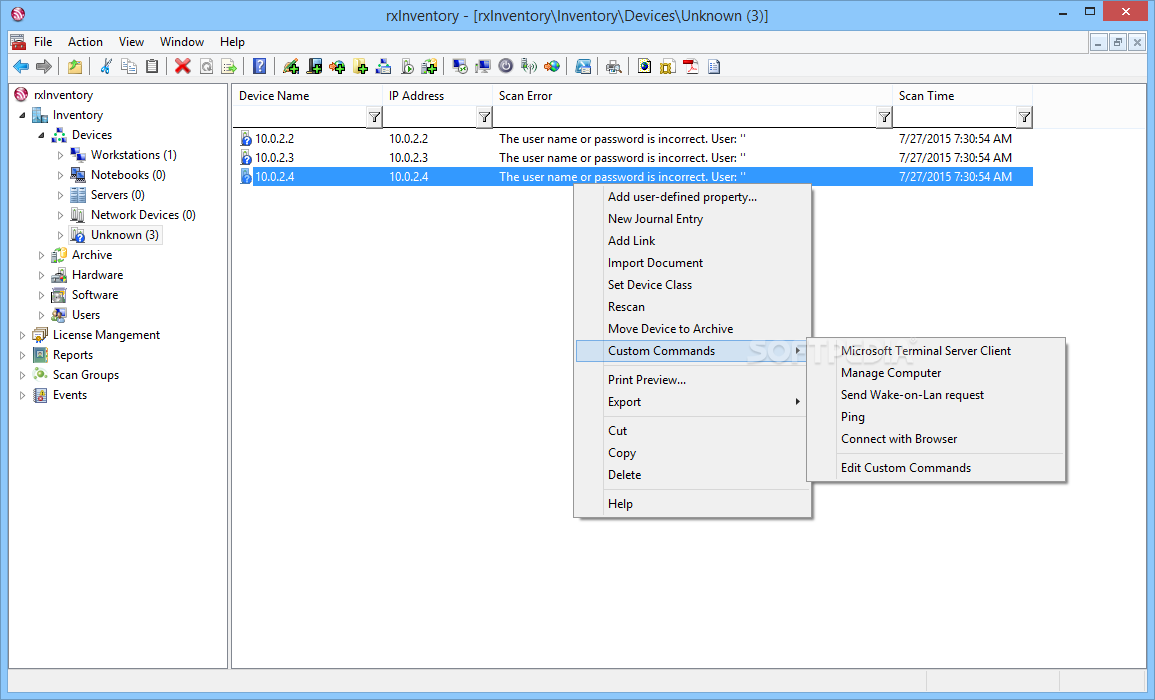Click the Print preview toolbar icon
1155x700 pixels.
[x=613, y=67]
